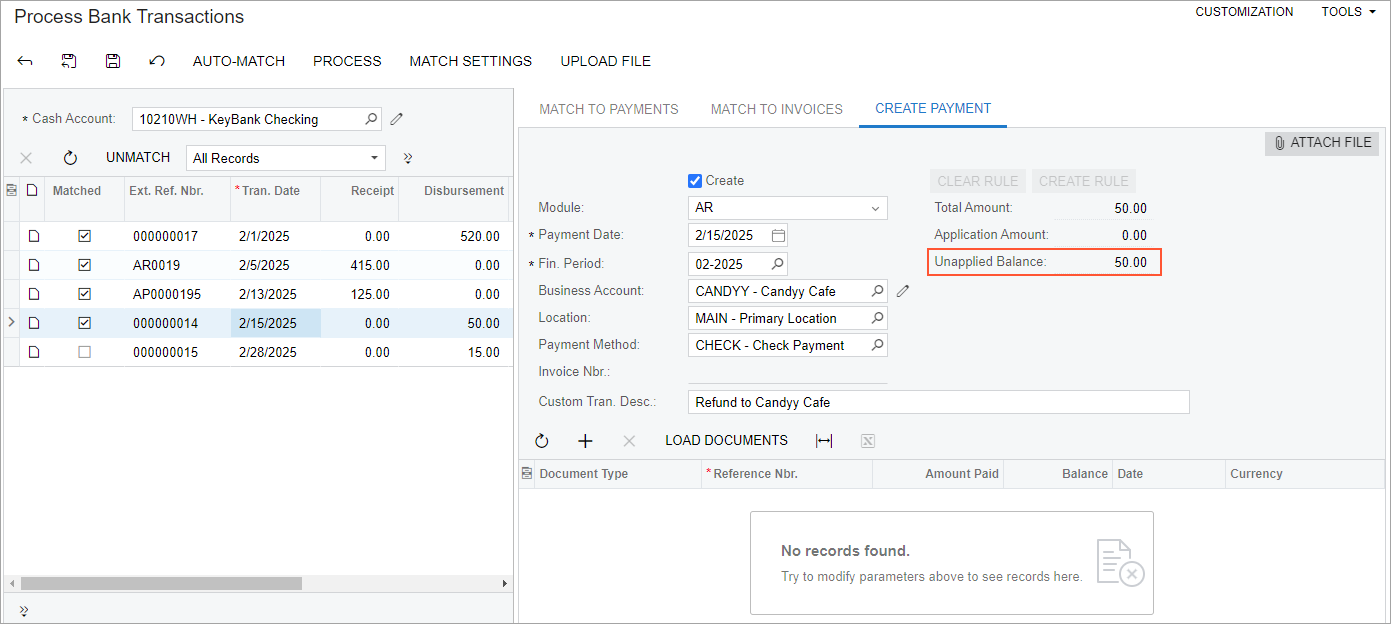The image size is (1391, 624).
Task: Click the Load Documents button
Action: (726, 441)
